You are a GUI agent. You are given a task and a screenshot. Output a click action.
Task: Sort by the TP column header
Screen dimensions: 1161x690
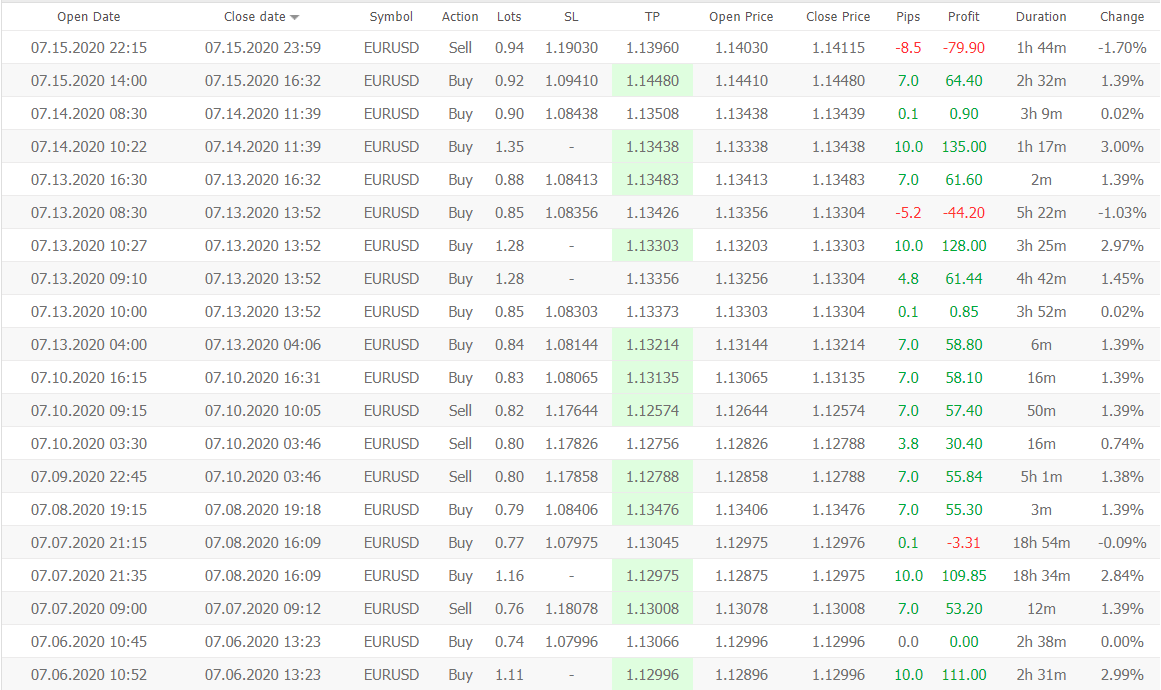(652, 16)
